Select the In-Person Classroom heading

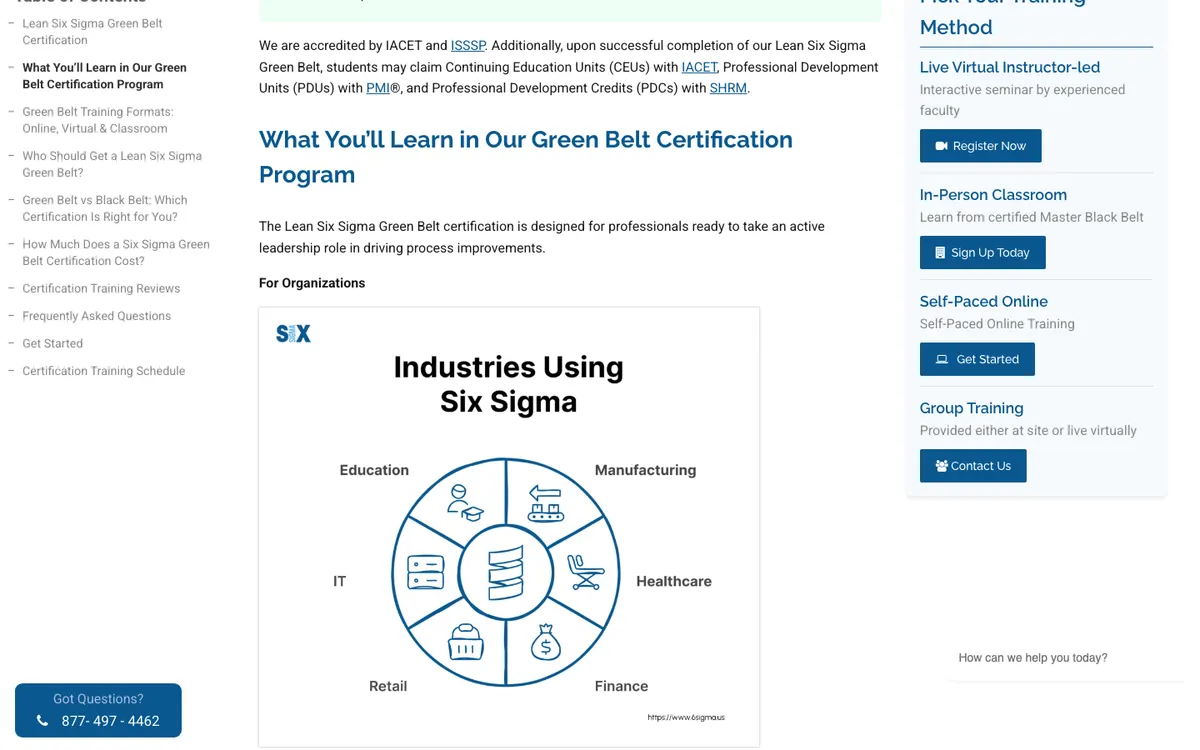993,194
